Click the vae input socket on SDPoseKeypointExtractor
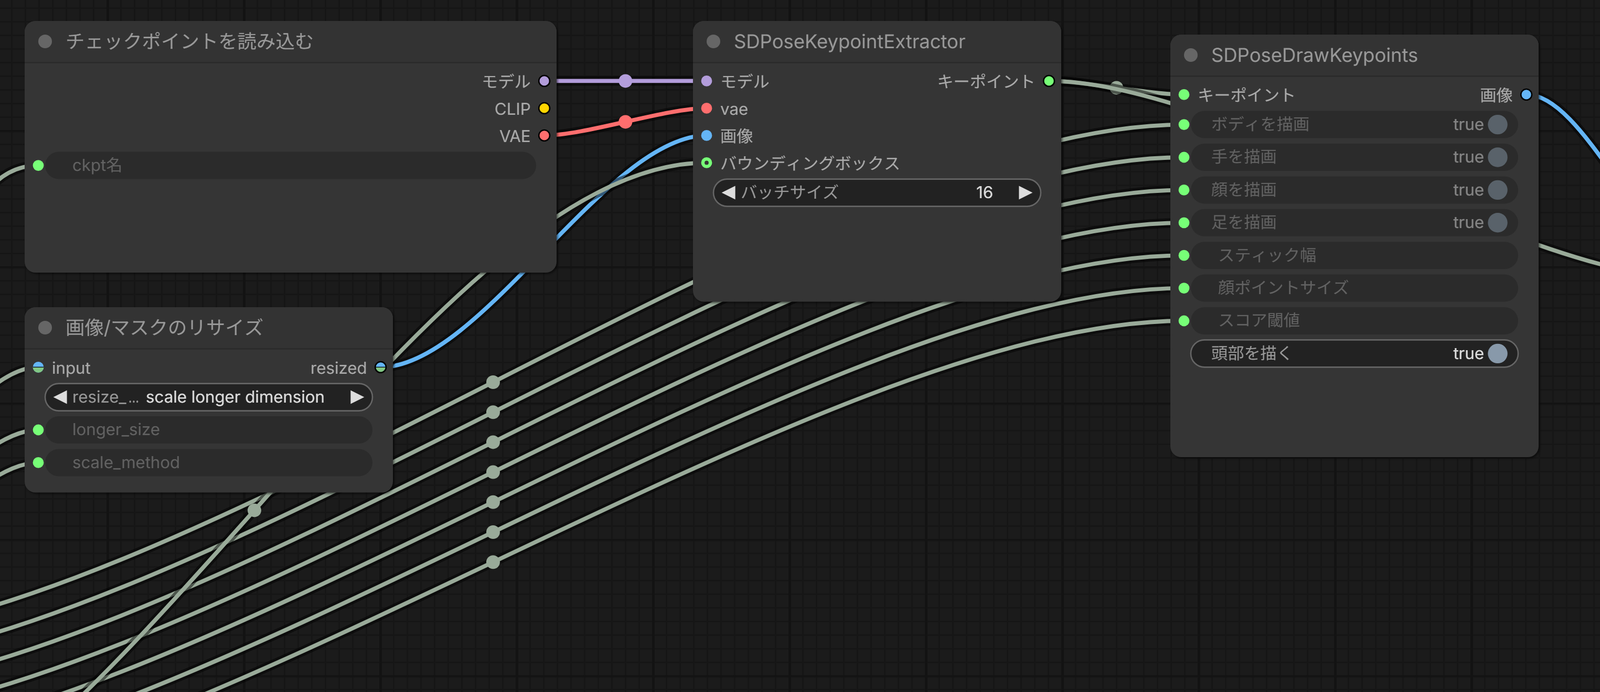The width and height of the screenshot is (1600, 692). click(x=707, y=108)
